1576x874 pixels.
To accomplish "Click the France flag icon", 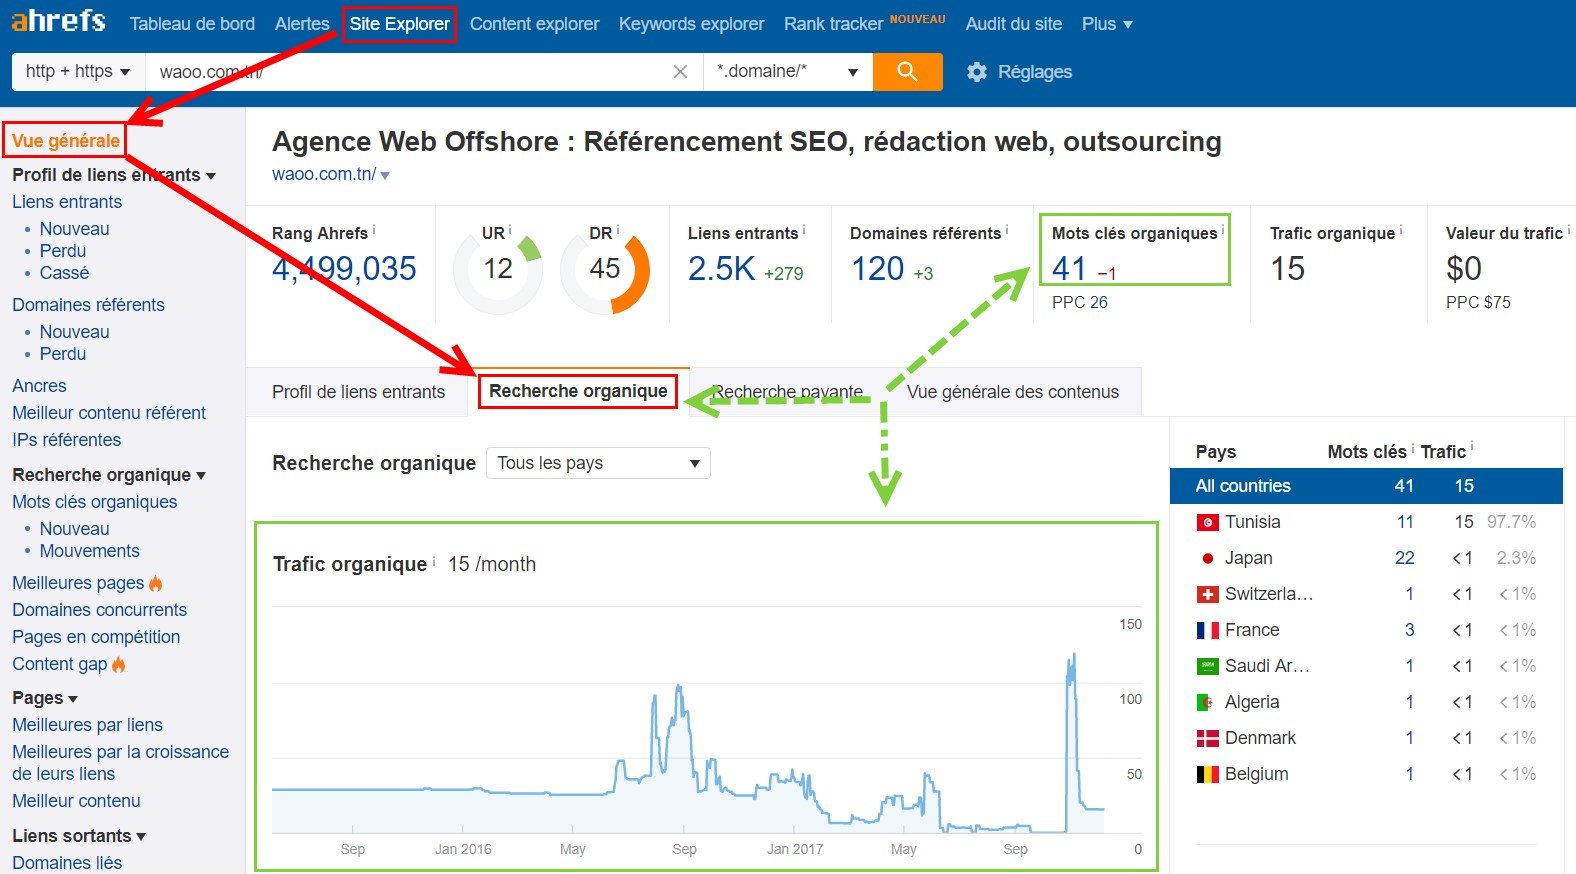I will click(1208, 630).
